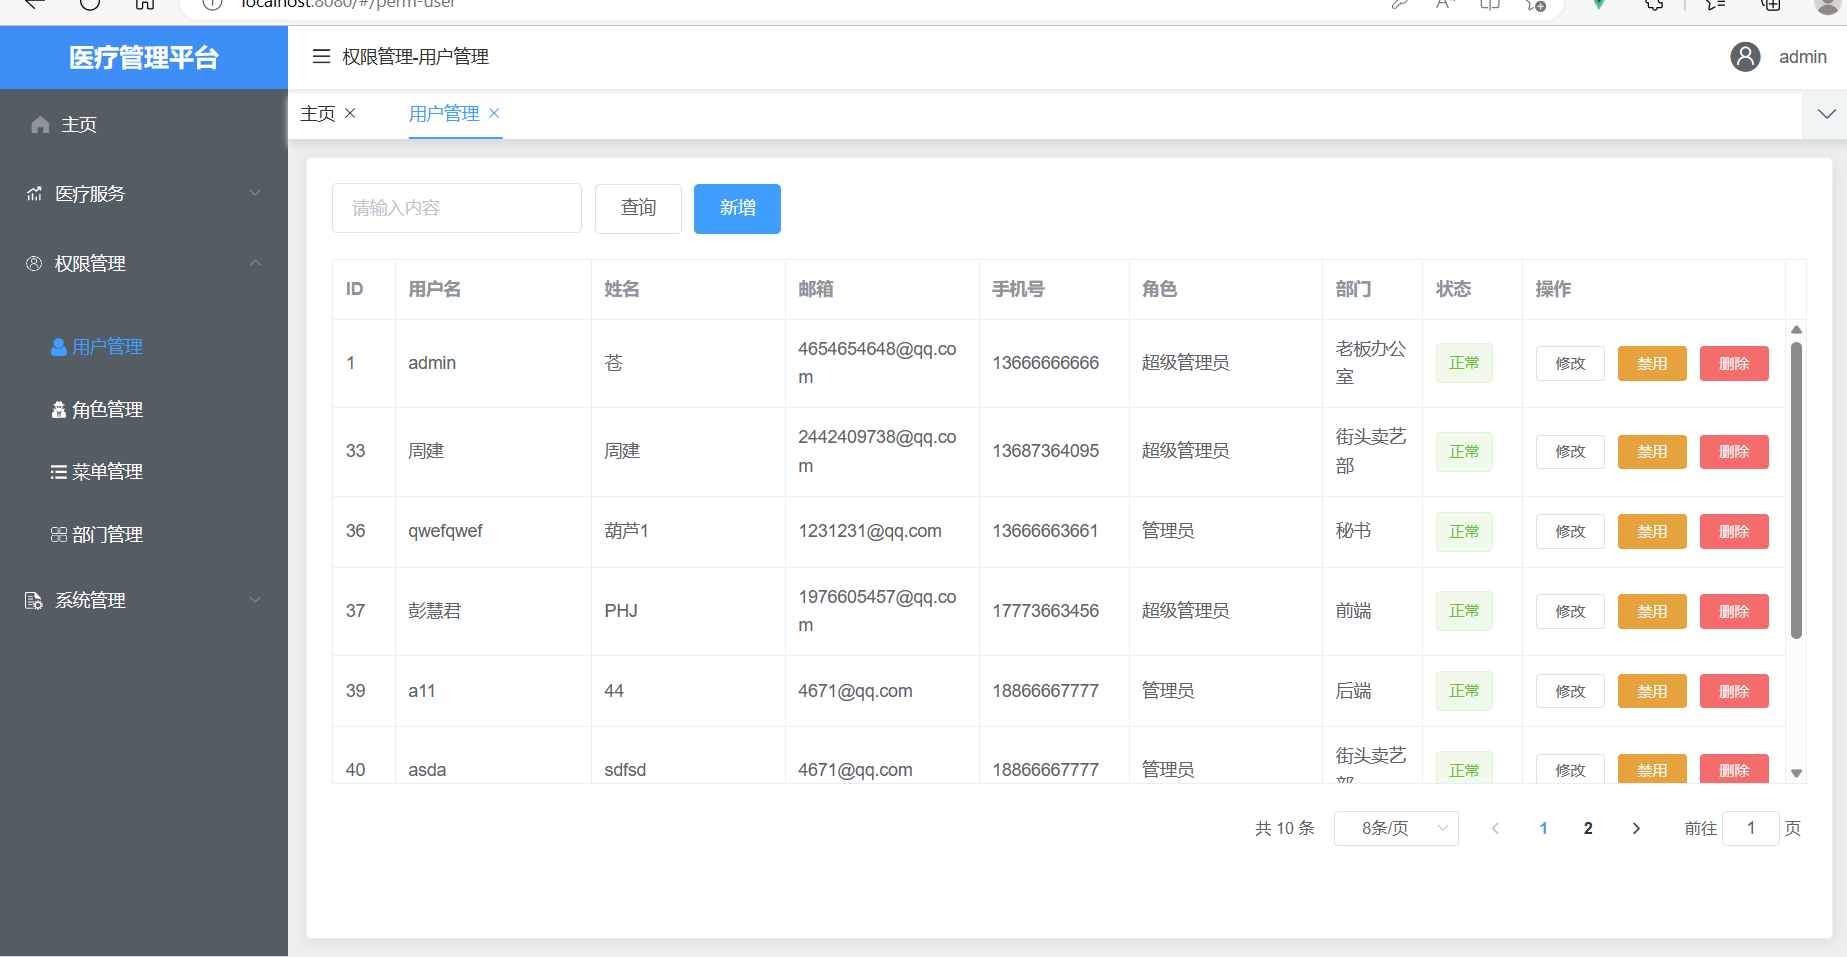Screen dimensions: 1847x957
Task: Click the 共 10 条 total label
Action: [1285, 828]
